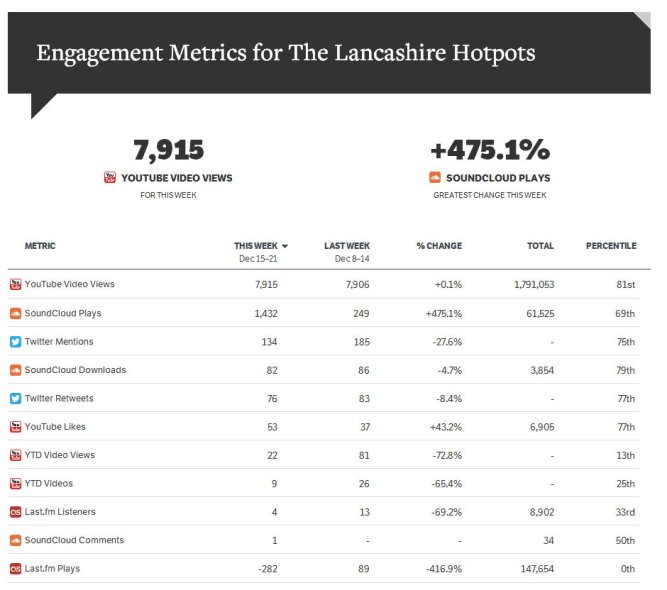Open the YTD Video Views metric
Image resolution: width=667 pixels, height=590 pixels.
59,455
